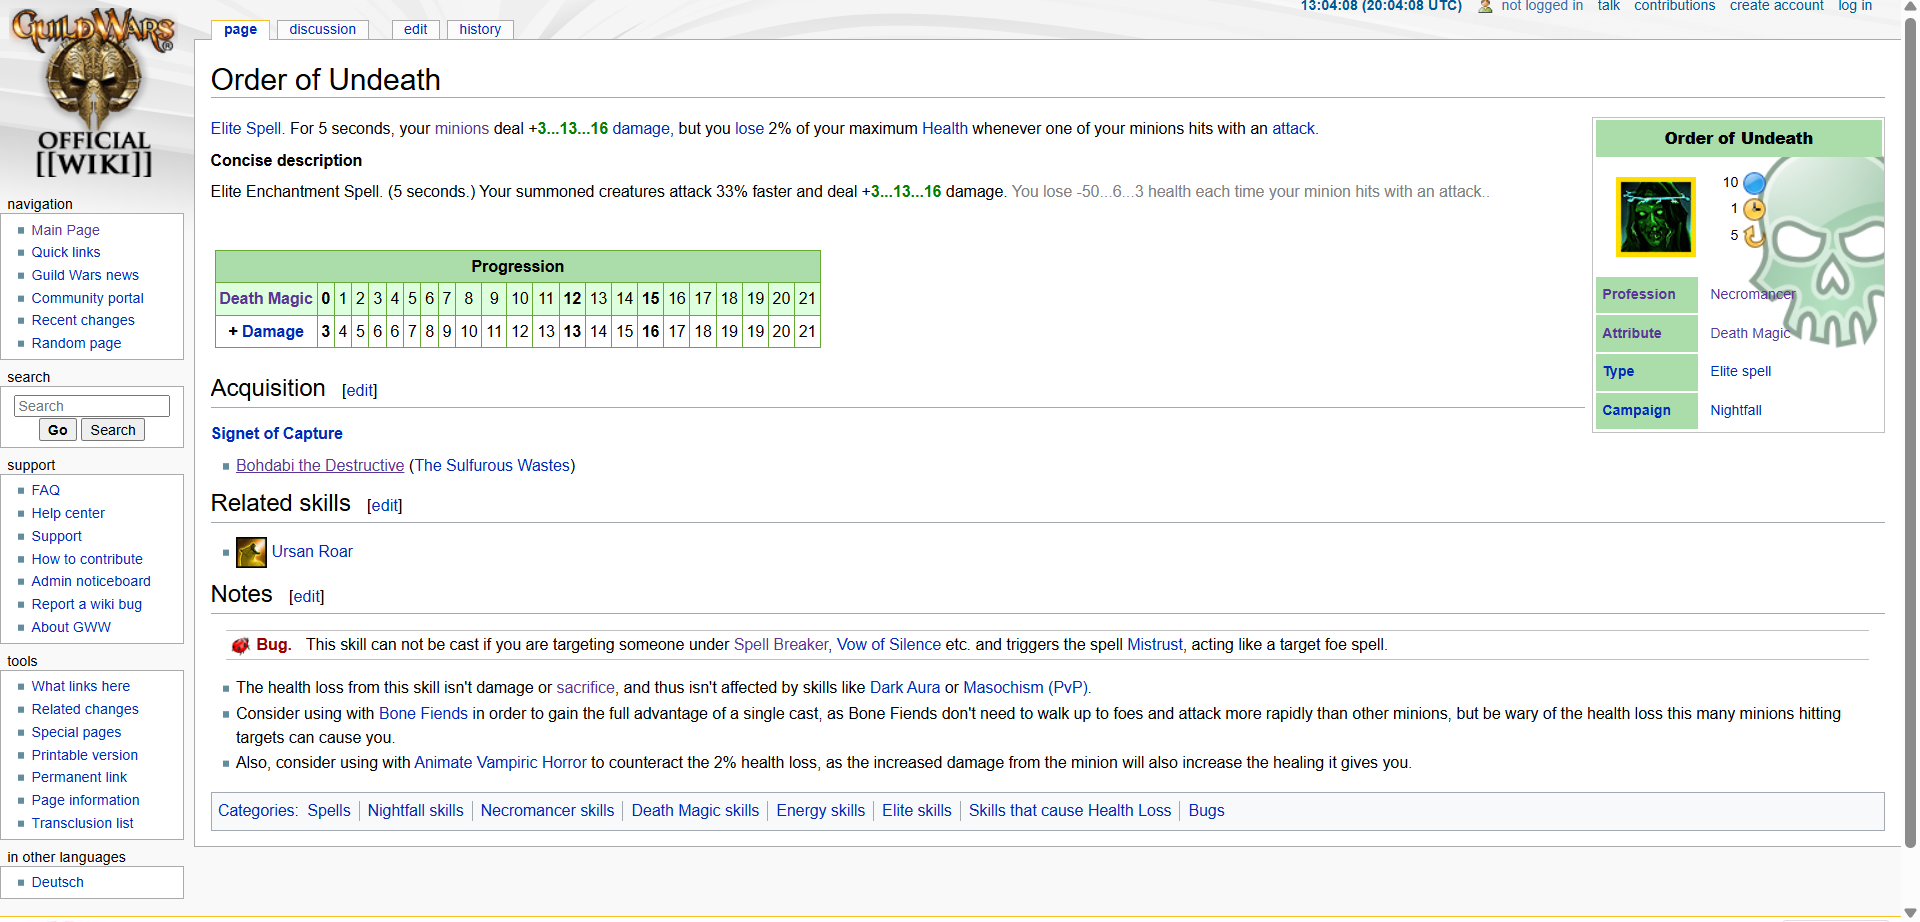Click create account
This screenshot has height=922, width=1920.
point(1776,6)
